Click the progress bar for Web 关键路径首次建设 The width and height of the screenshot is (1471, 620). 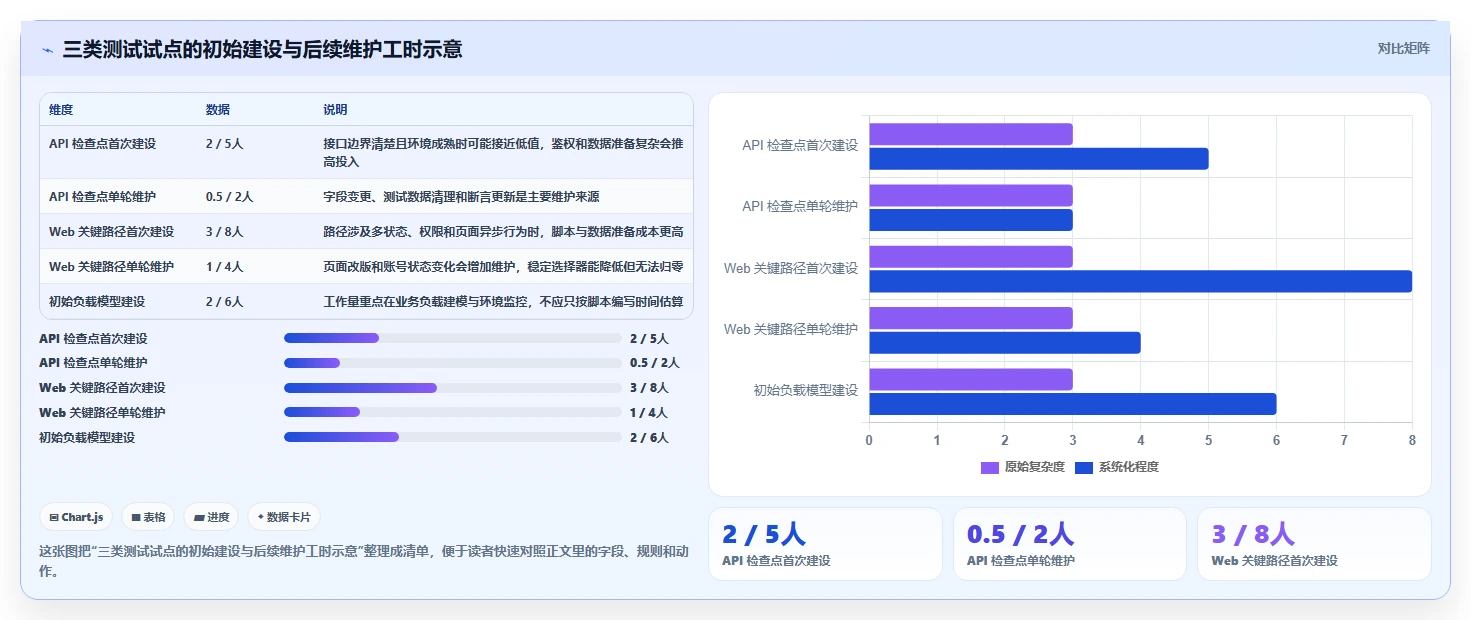453,388
